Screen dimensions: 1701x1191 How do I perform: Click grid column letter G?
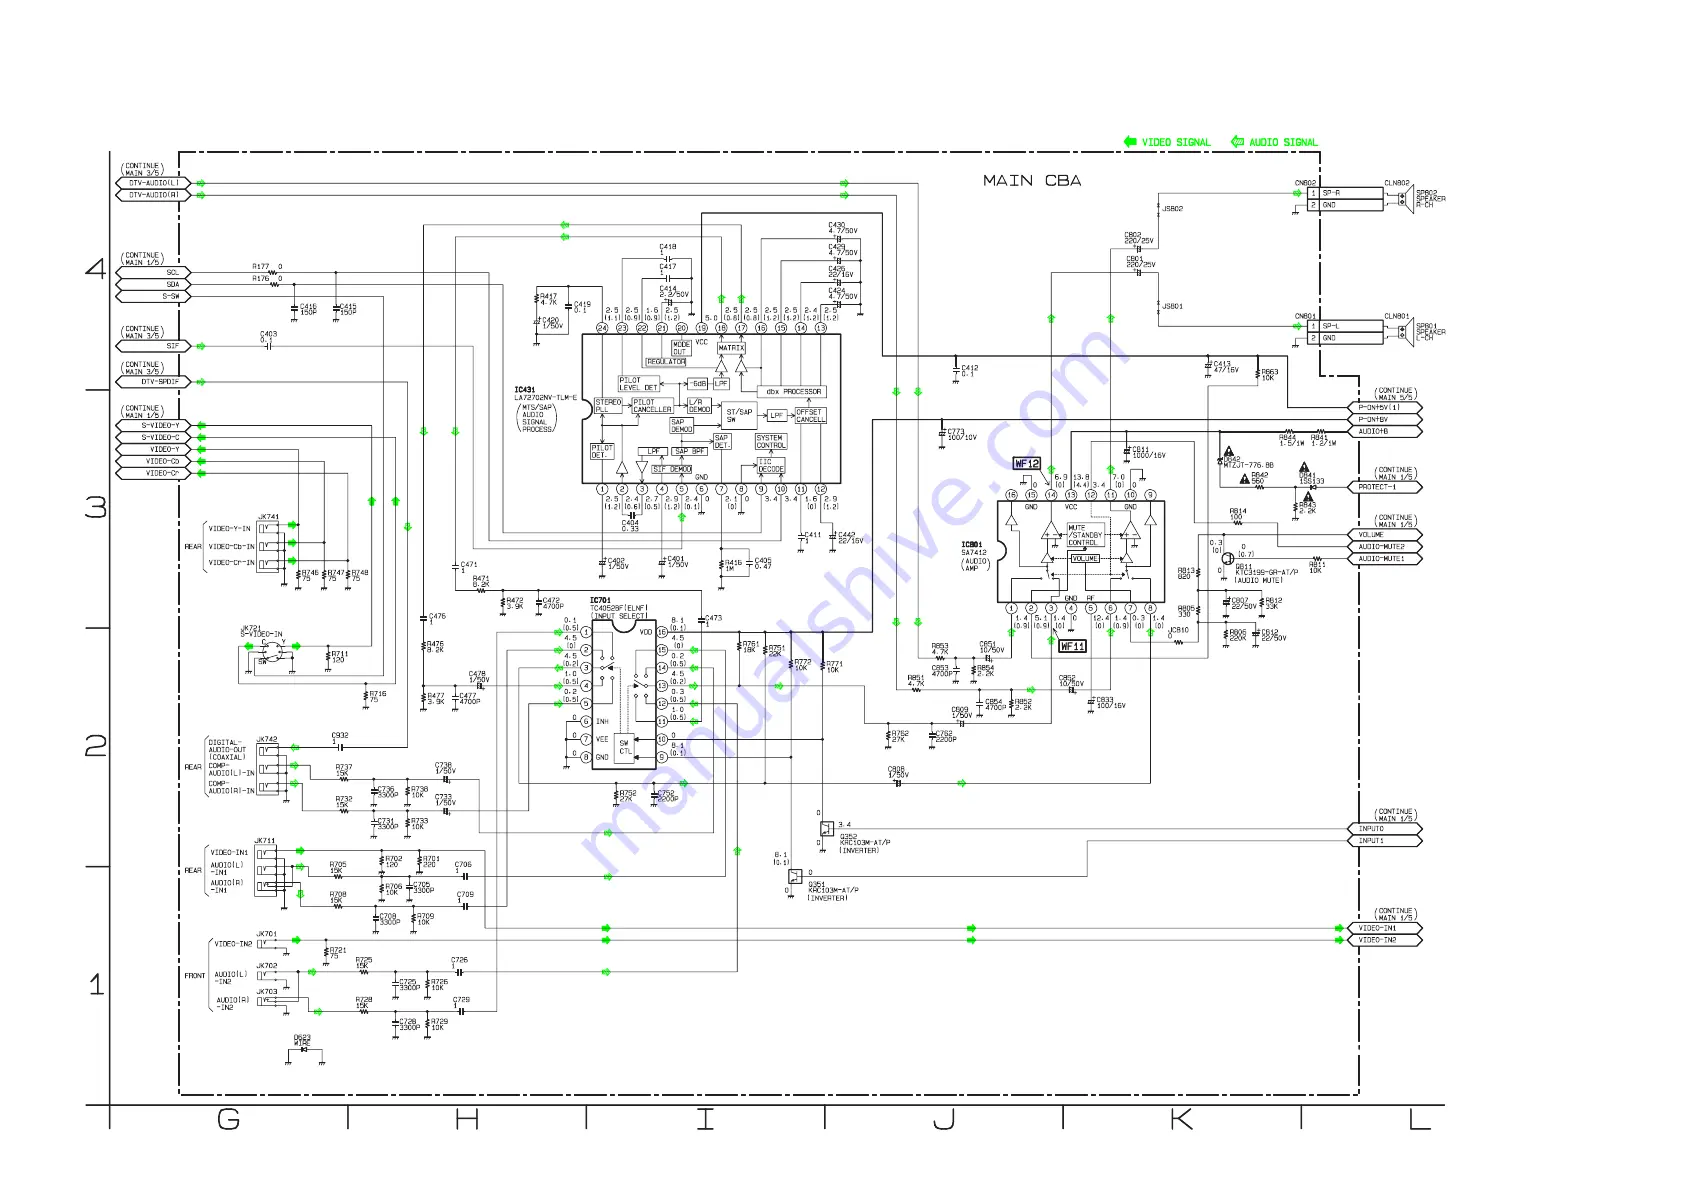point(228,1119)
